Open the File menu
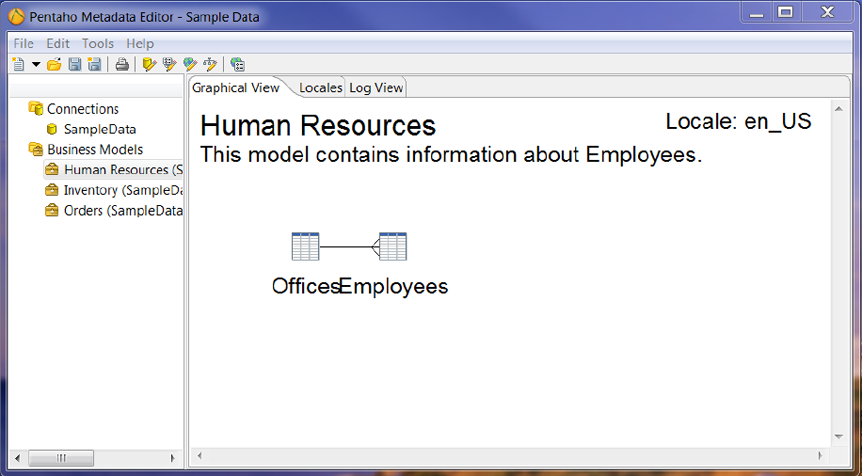Viewport: 862px width, 476px height. pyautogui.click(x=24, y=44)
